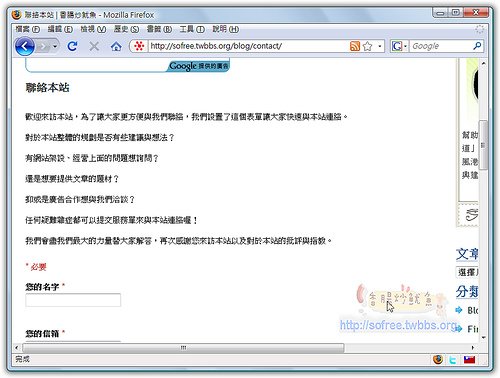
Task: Click the URL address bar field
Action: 248,46
